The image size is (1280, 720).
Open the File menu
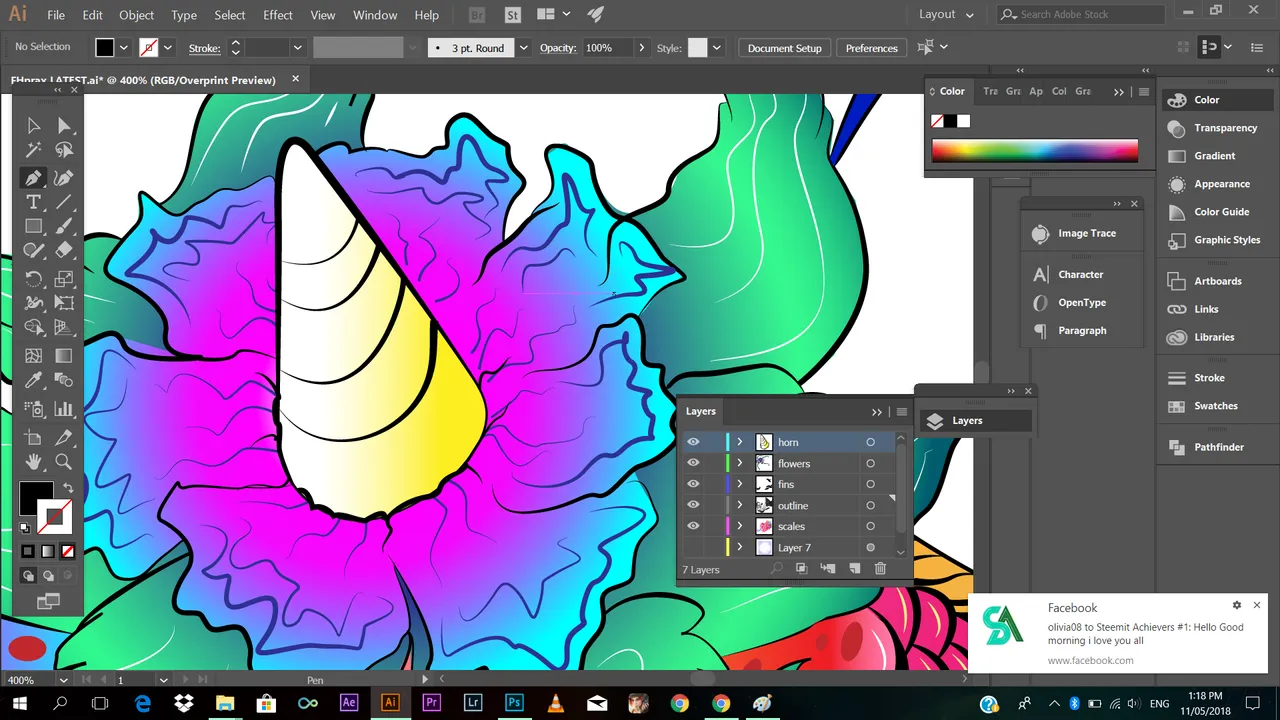click(x=56, y=15)
